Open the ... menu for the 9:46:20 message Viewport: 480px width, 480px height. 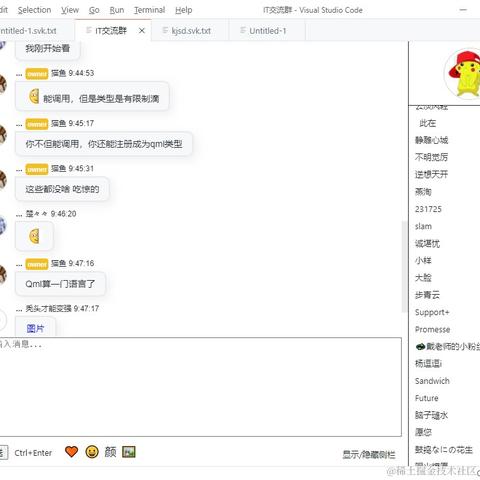point(19,215)
